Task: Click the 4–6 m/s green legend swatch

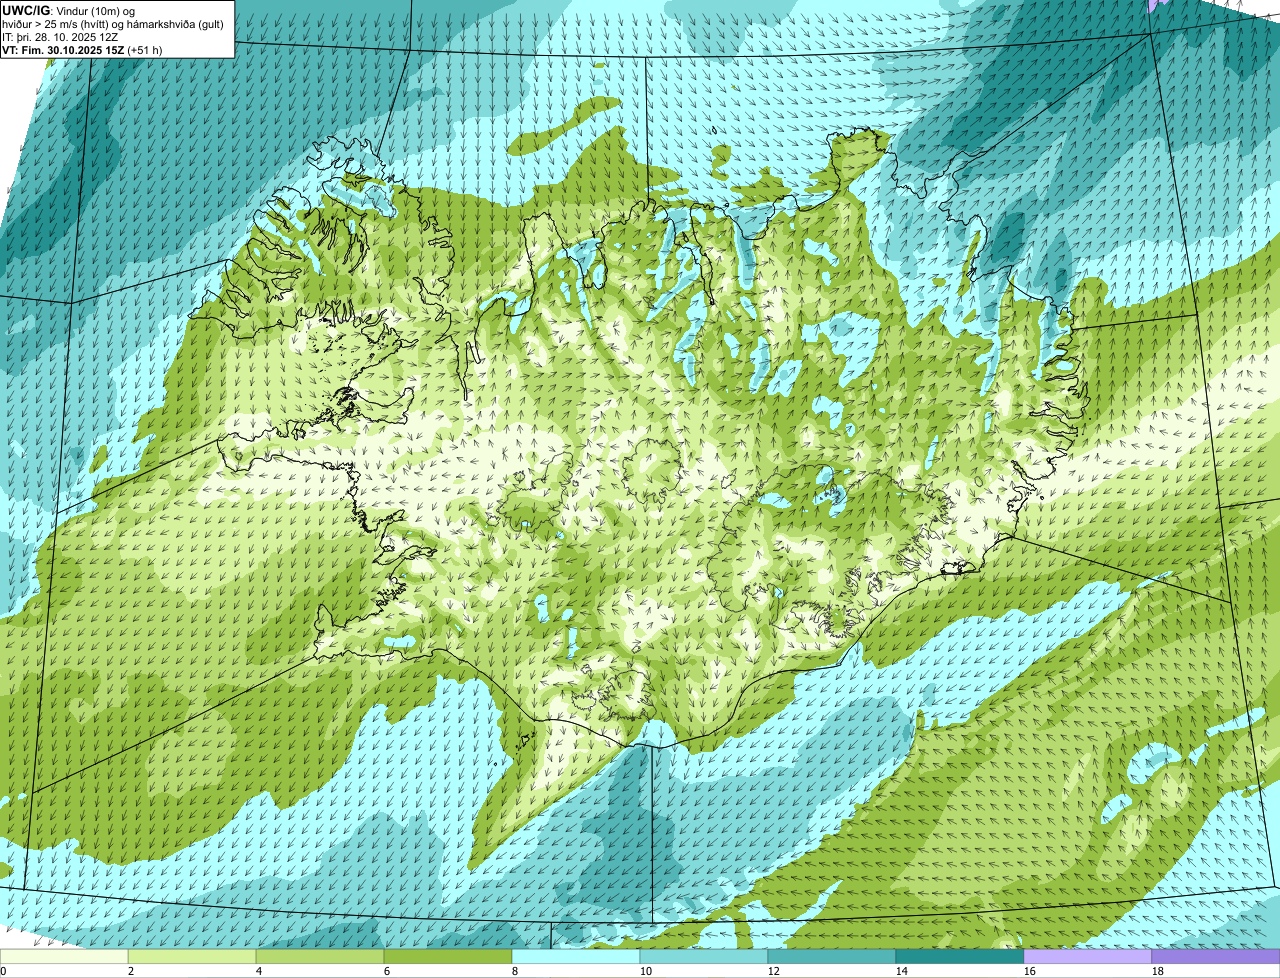Action: 320,956
